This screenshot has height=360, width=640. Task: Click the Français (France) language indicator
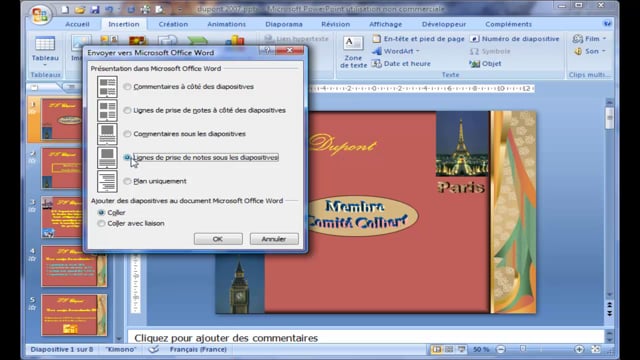click(198, 349)
